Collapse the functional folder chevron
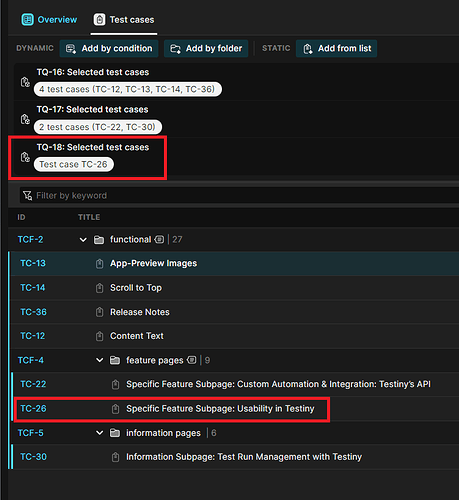Screen dimensions: 459x500 (x=83, y=240)
